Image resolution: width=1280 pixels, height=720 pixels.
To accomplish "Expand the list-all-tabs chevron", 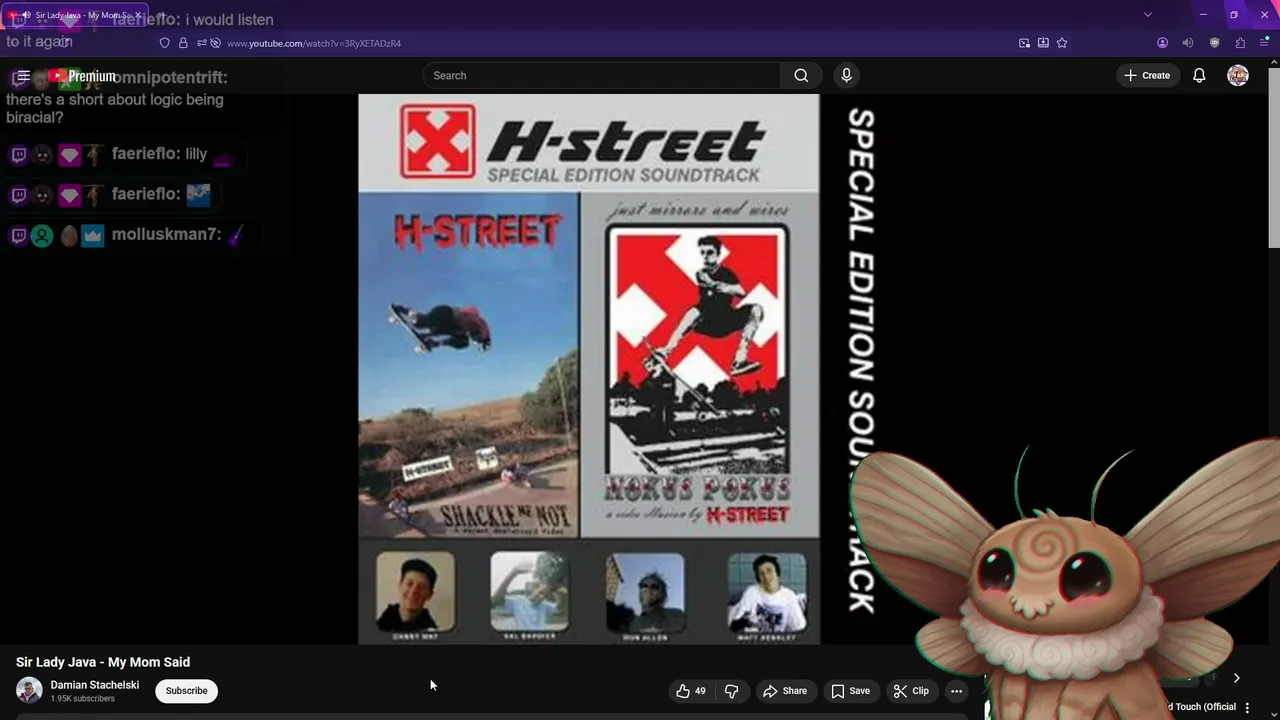I will click(1148, 14).
